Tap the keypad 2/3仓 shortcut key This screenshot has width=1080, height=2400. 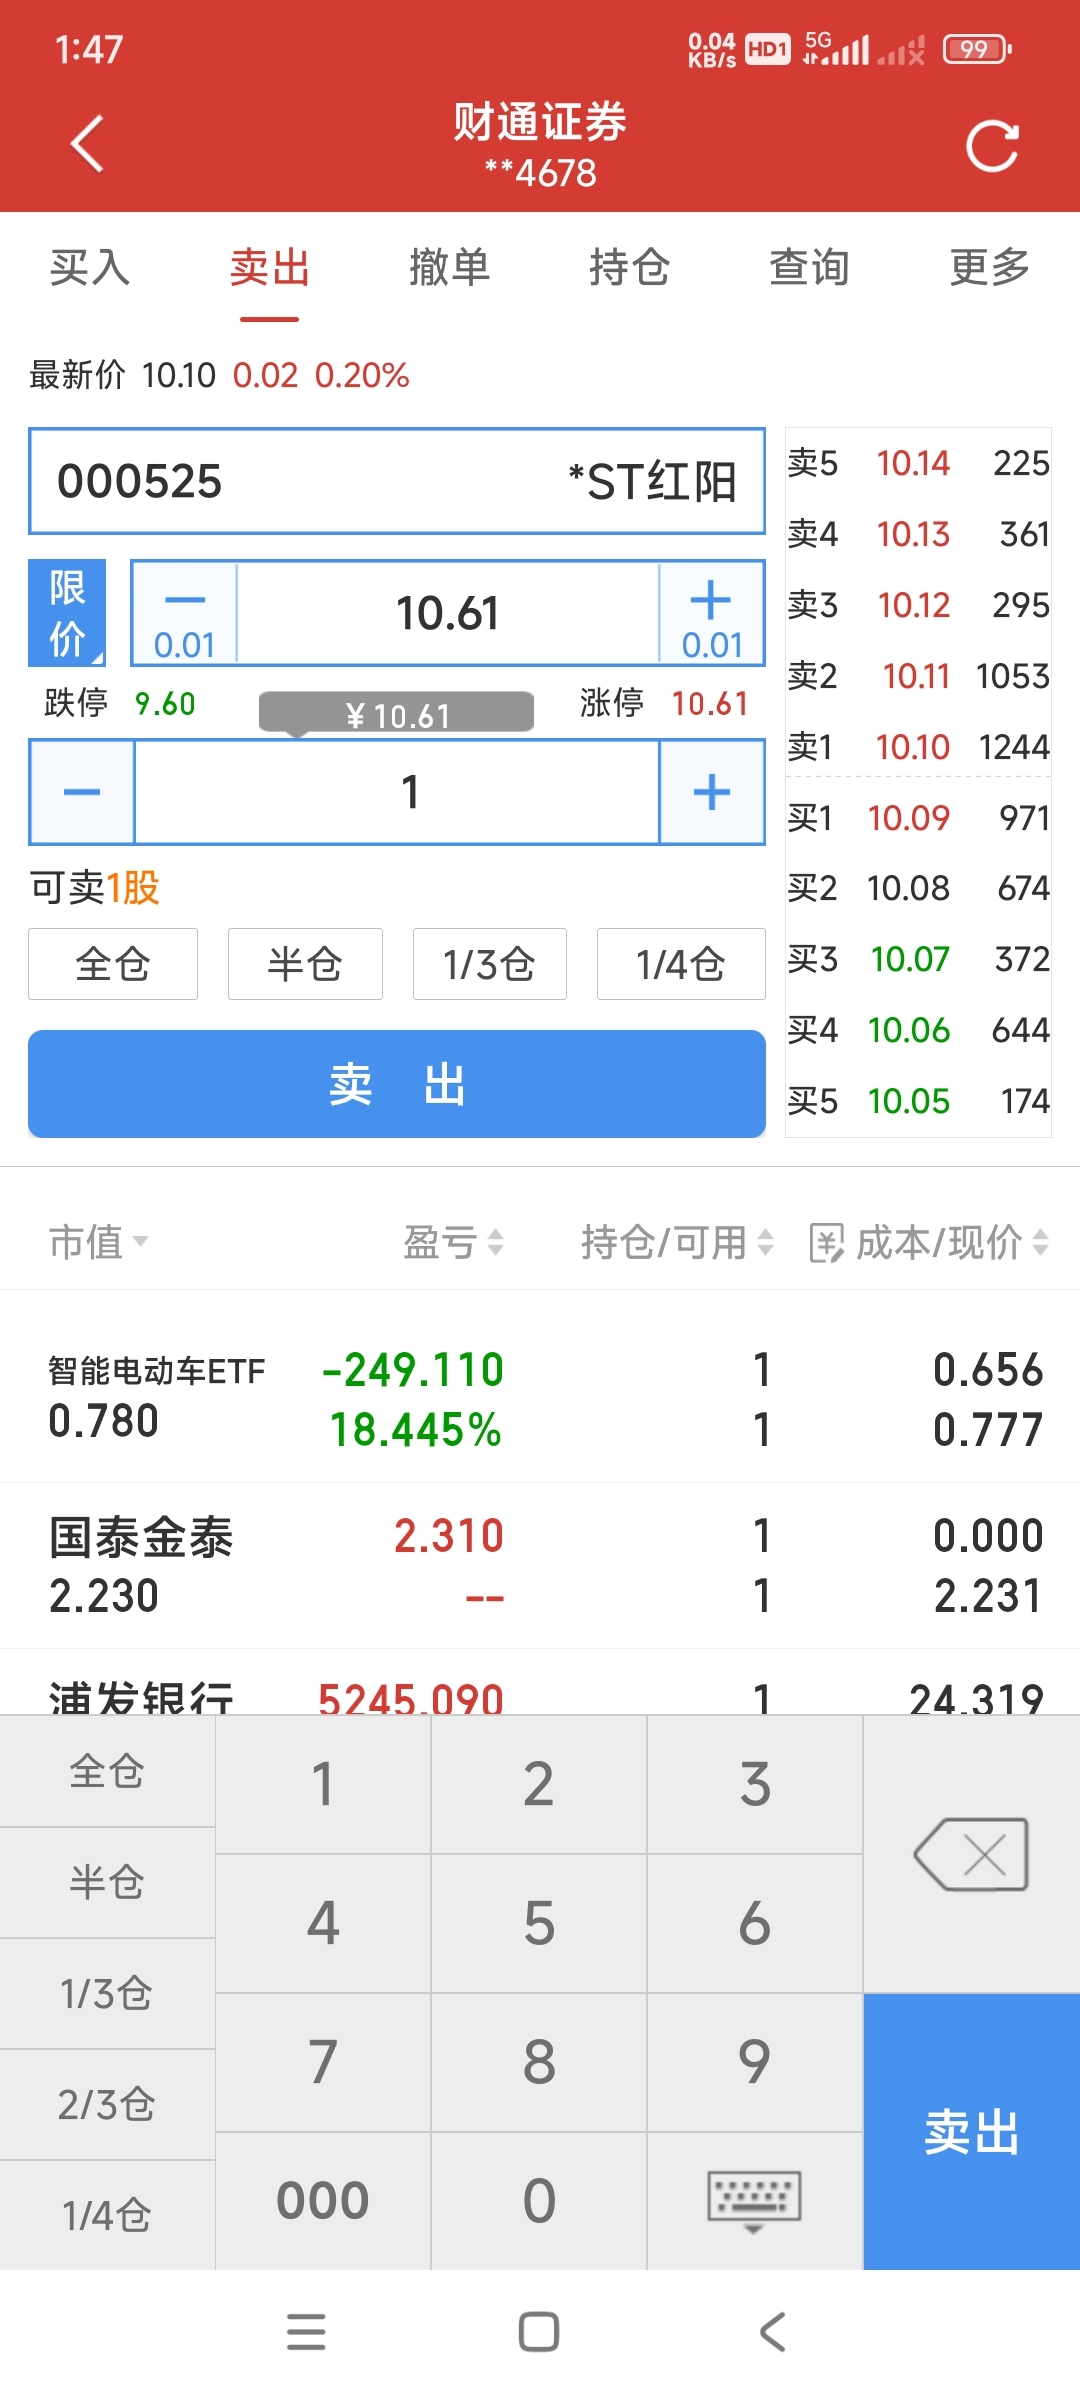tap(107, 2104)
